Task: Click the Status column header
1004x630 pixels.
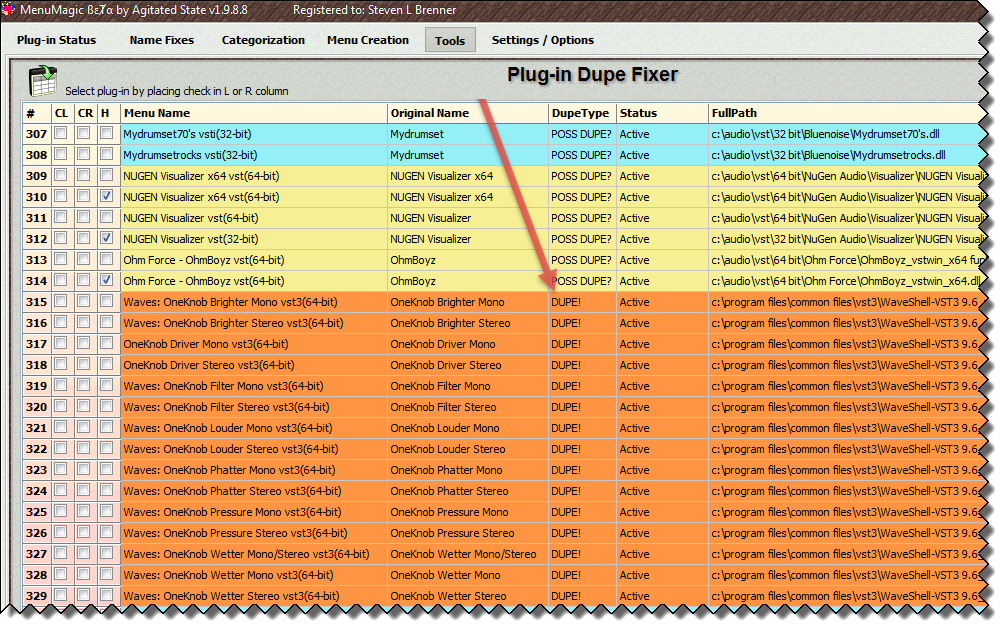Action: pyautogui.click(x=663, y=113)
